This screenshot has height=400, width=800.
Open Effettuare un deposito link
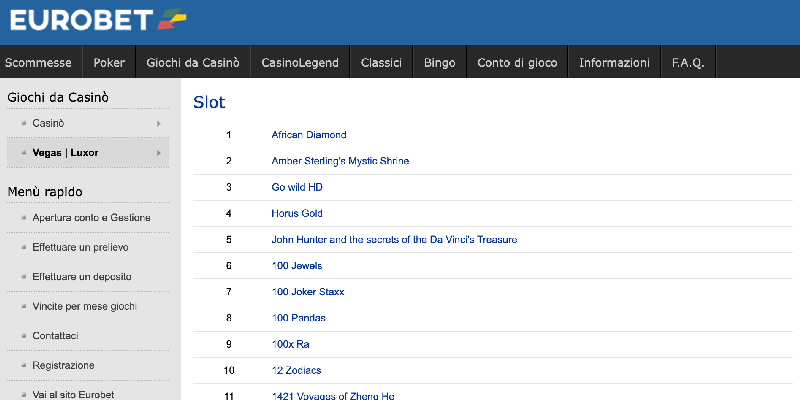point(82,277)
